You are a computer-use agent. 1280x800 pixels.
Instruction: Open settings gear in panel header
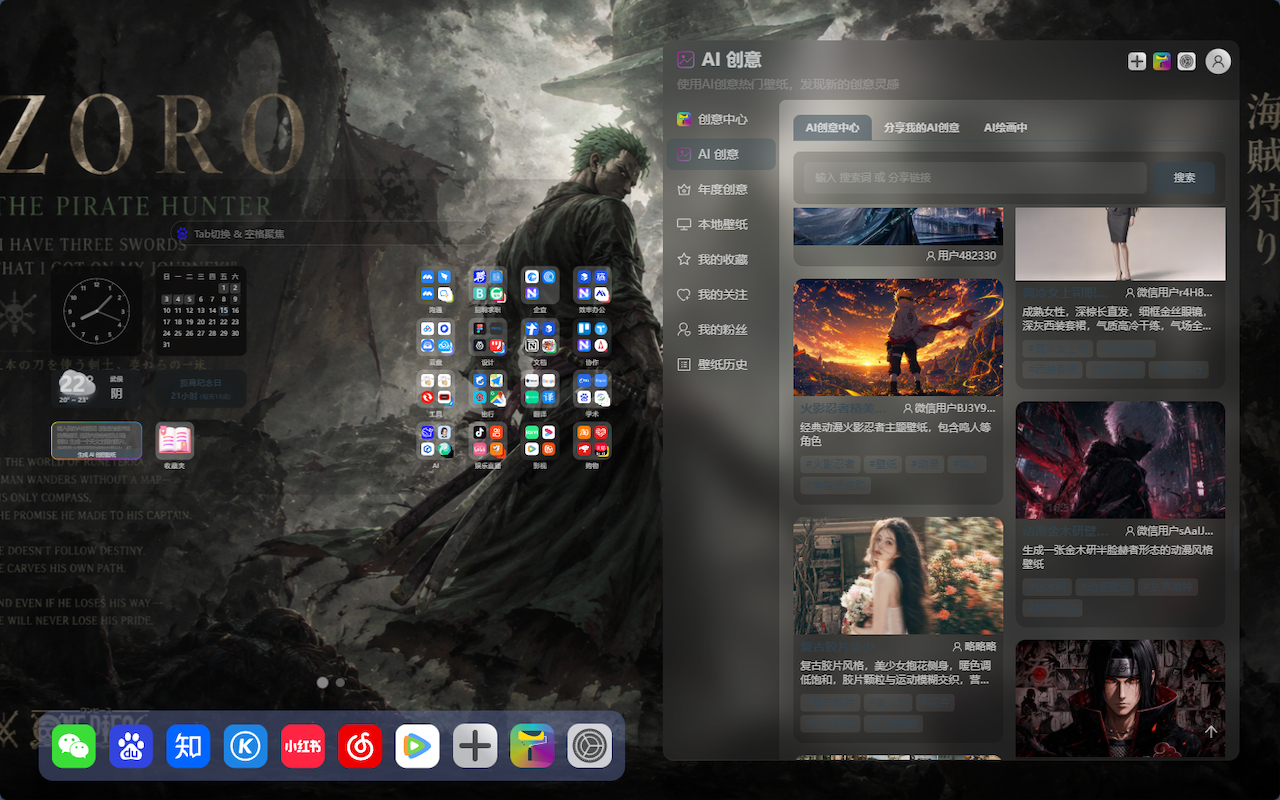click(x=1187, y=61)
